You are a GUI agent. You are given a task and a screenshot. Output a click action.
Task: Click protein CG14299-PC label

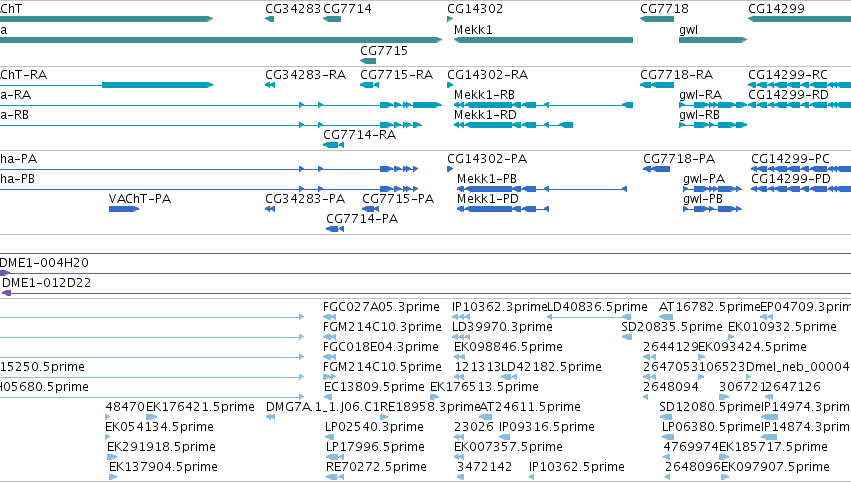(790, 159)
